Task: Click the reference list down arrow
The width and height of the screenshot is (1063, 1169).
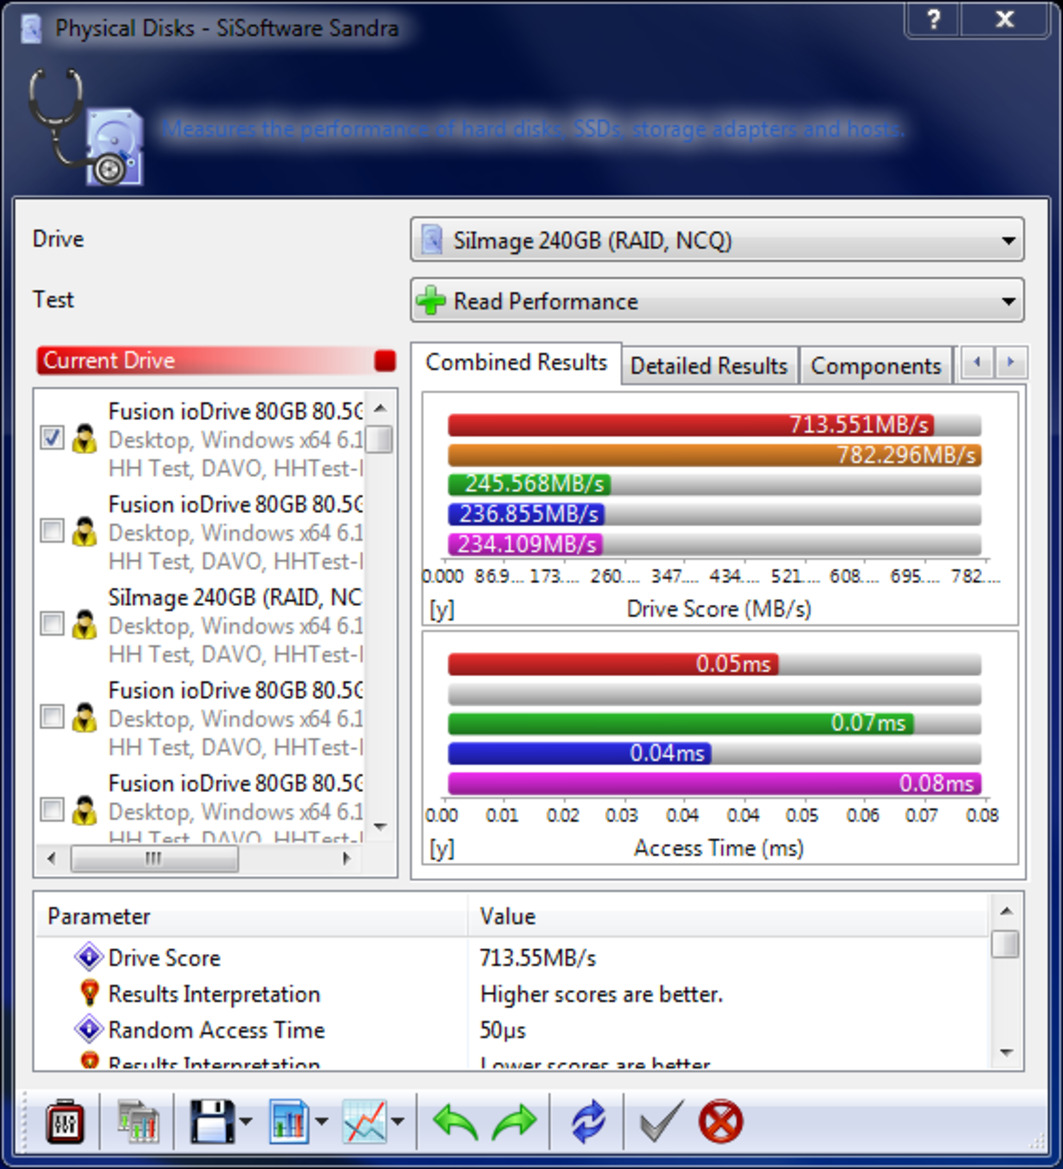Action: (380, 826)
